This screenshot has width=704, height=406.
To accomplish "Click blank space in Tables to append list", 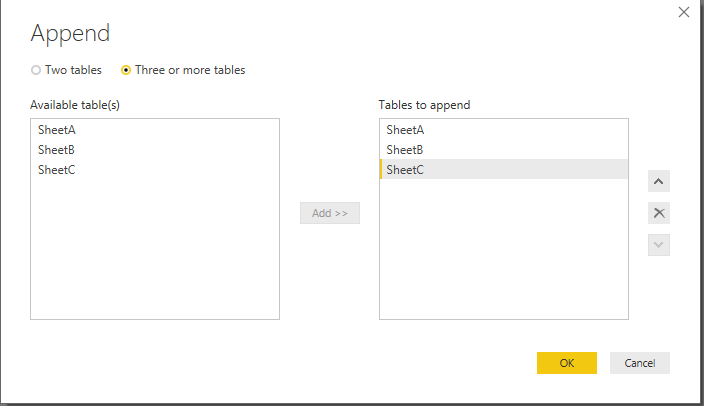I will point(503,250).
